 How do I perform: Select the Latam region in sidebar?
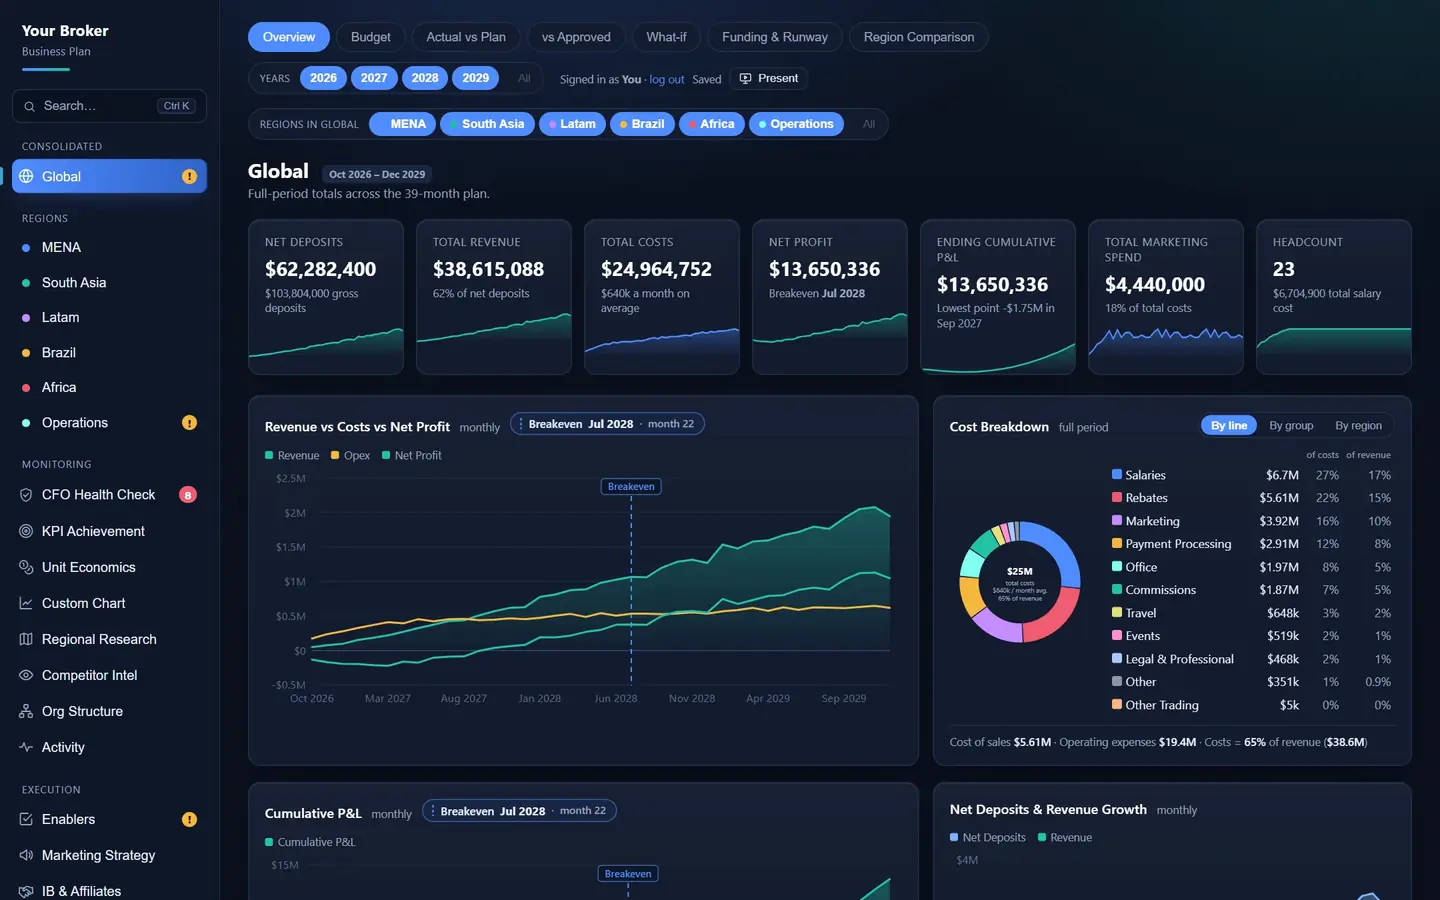click(109, 318)
